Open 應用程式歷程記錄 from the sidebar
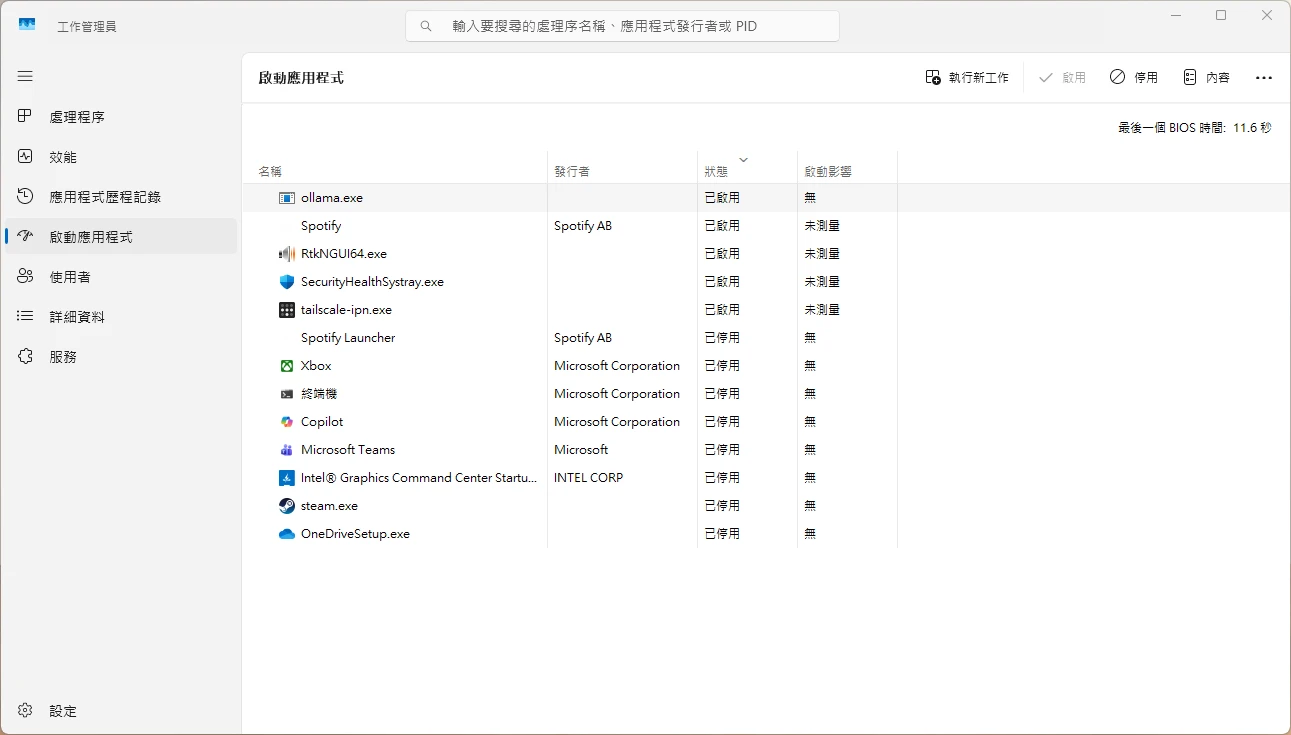The height and width of the screenshot is (735, 1291). (x=105, y=197)
